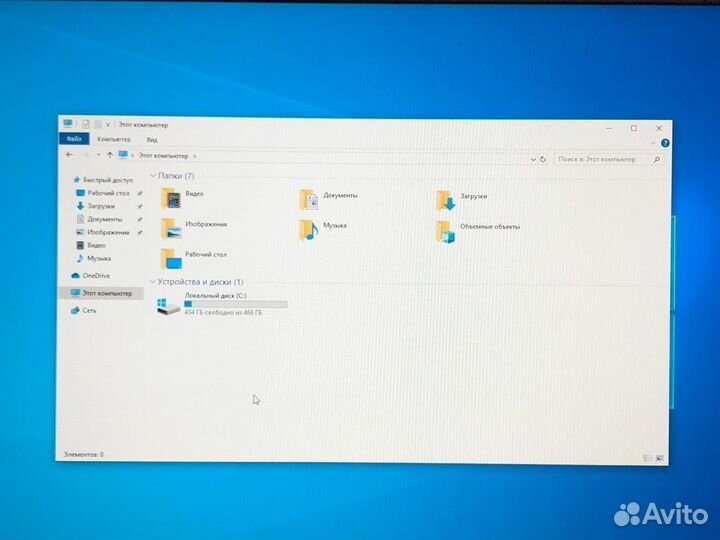Screen dimensions: 720x540
Task: Open the Вид ribbon tab
Action: [152, 140]
